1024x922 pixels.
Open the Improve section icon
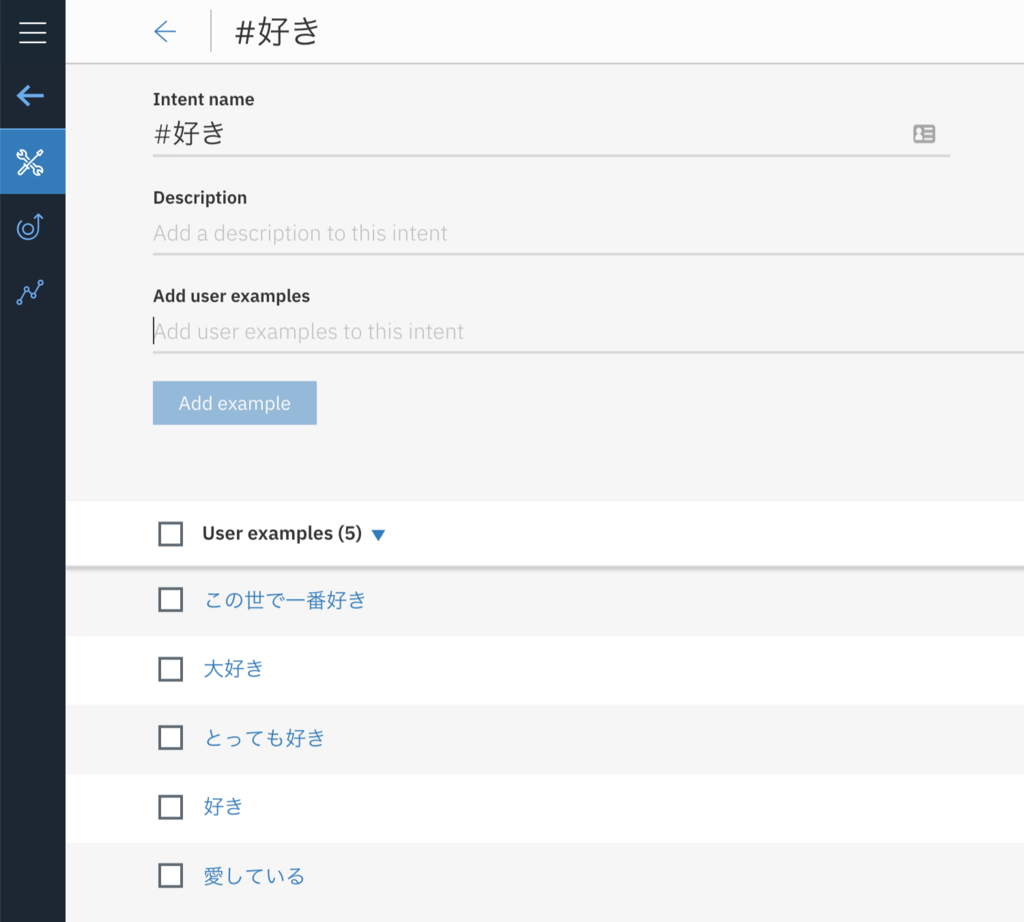pos(31,227)
